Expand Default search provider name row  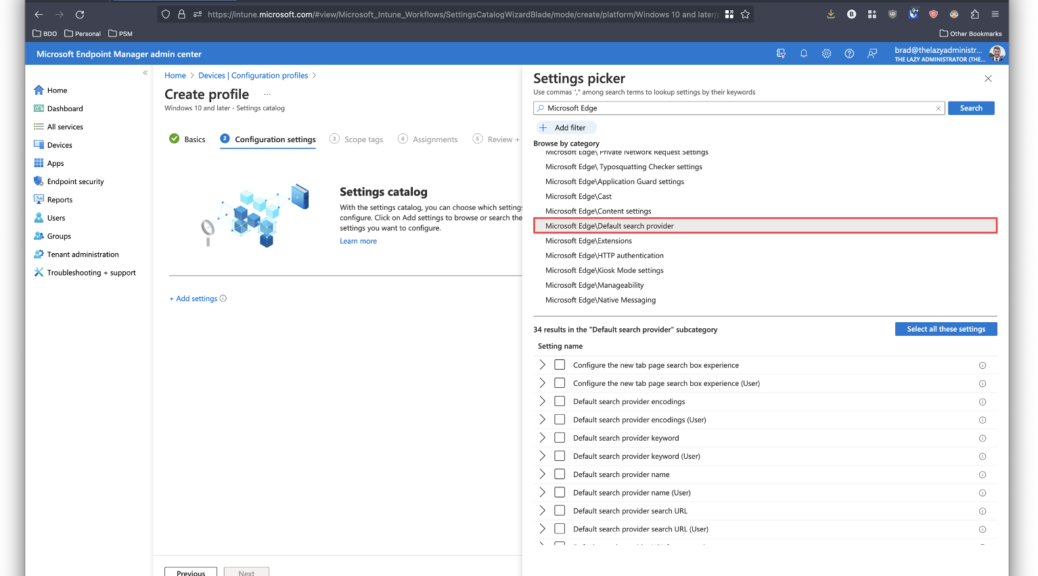(542, 474)
